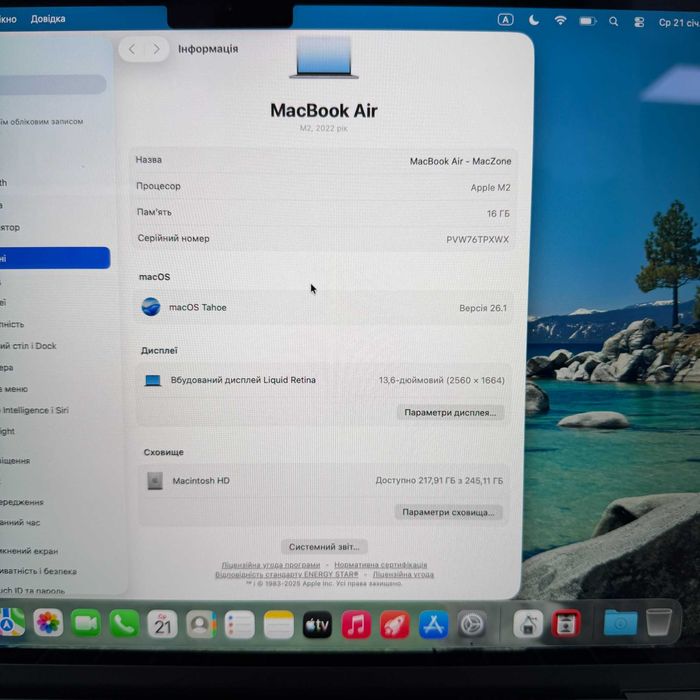Click the name 'MacBook Air - MacZone'
Screen dimensions: 700x700
point(460,161)
